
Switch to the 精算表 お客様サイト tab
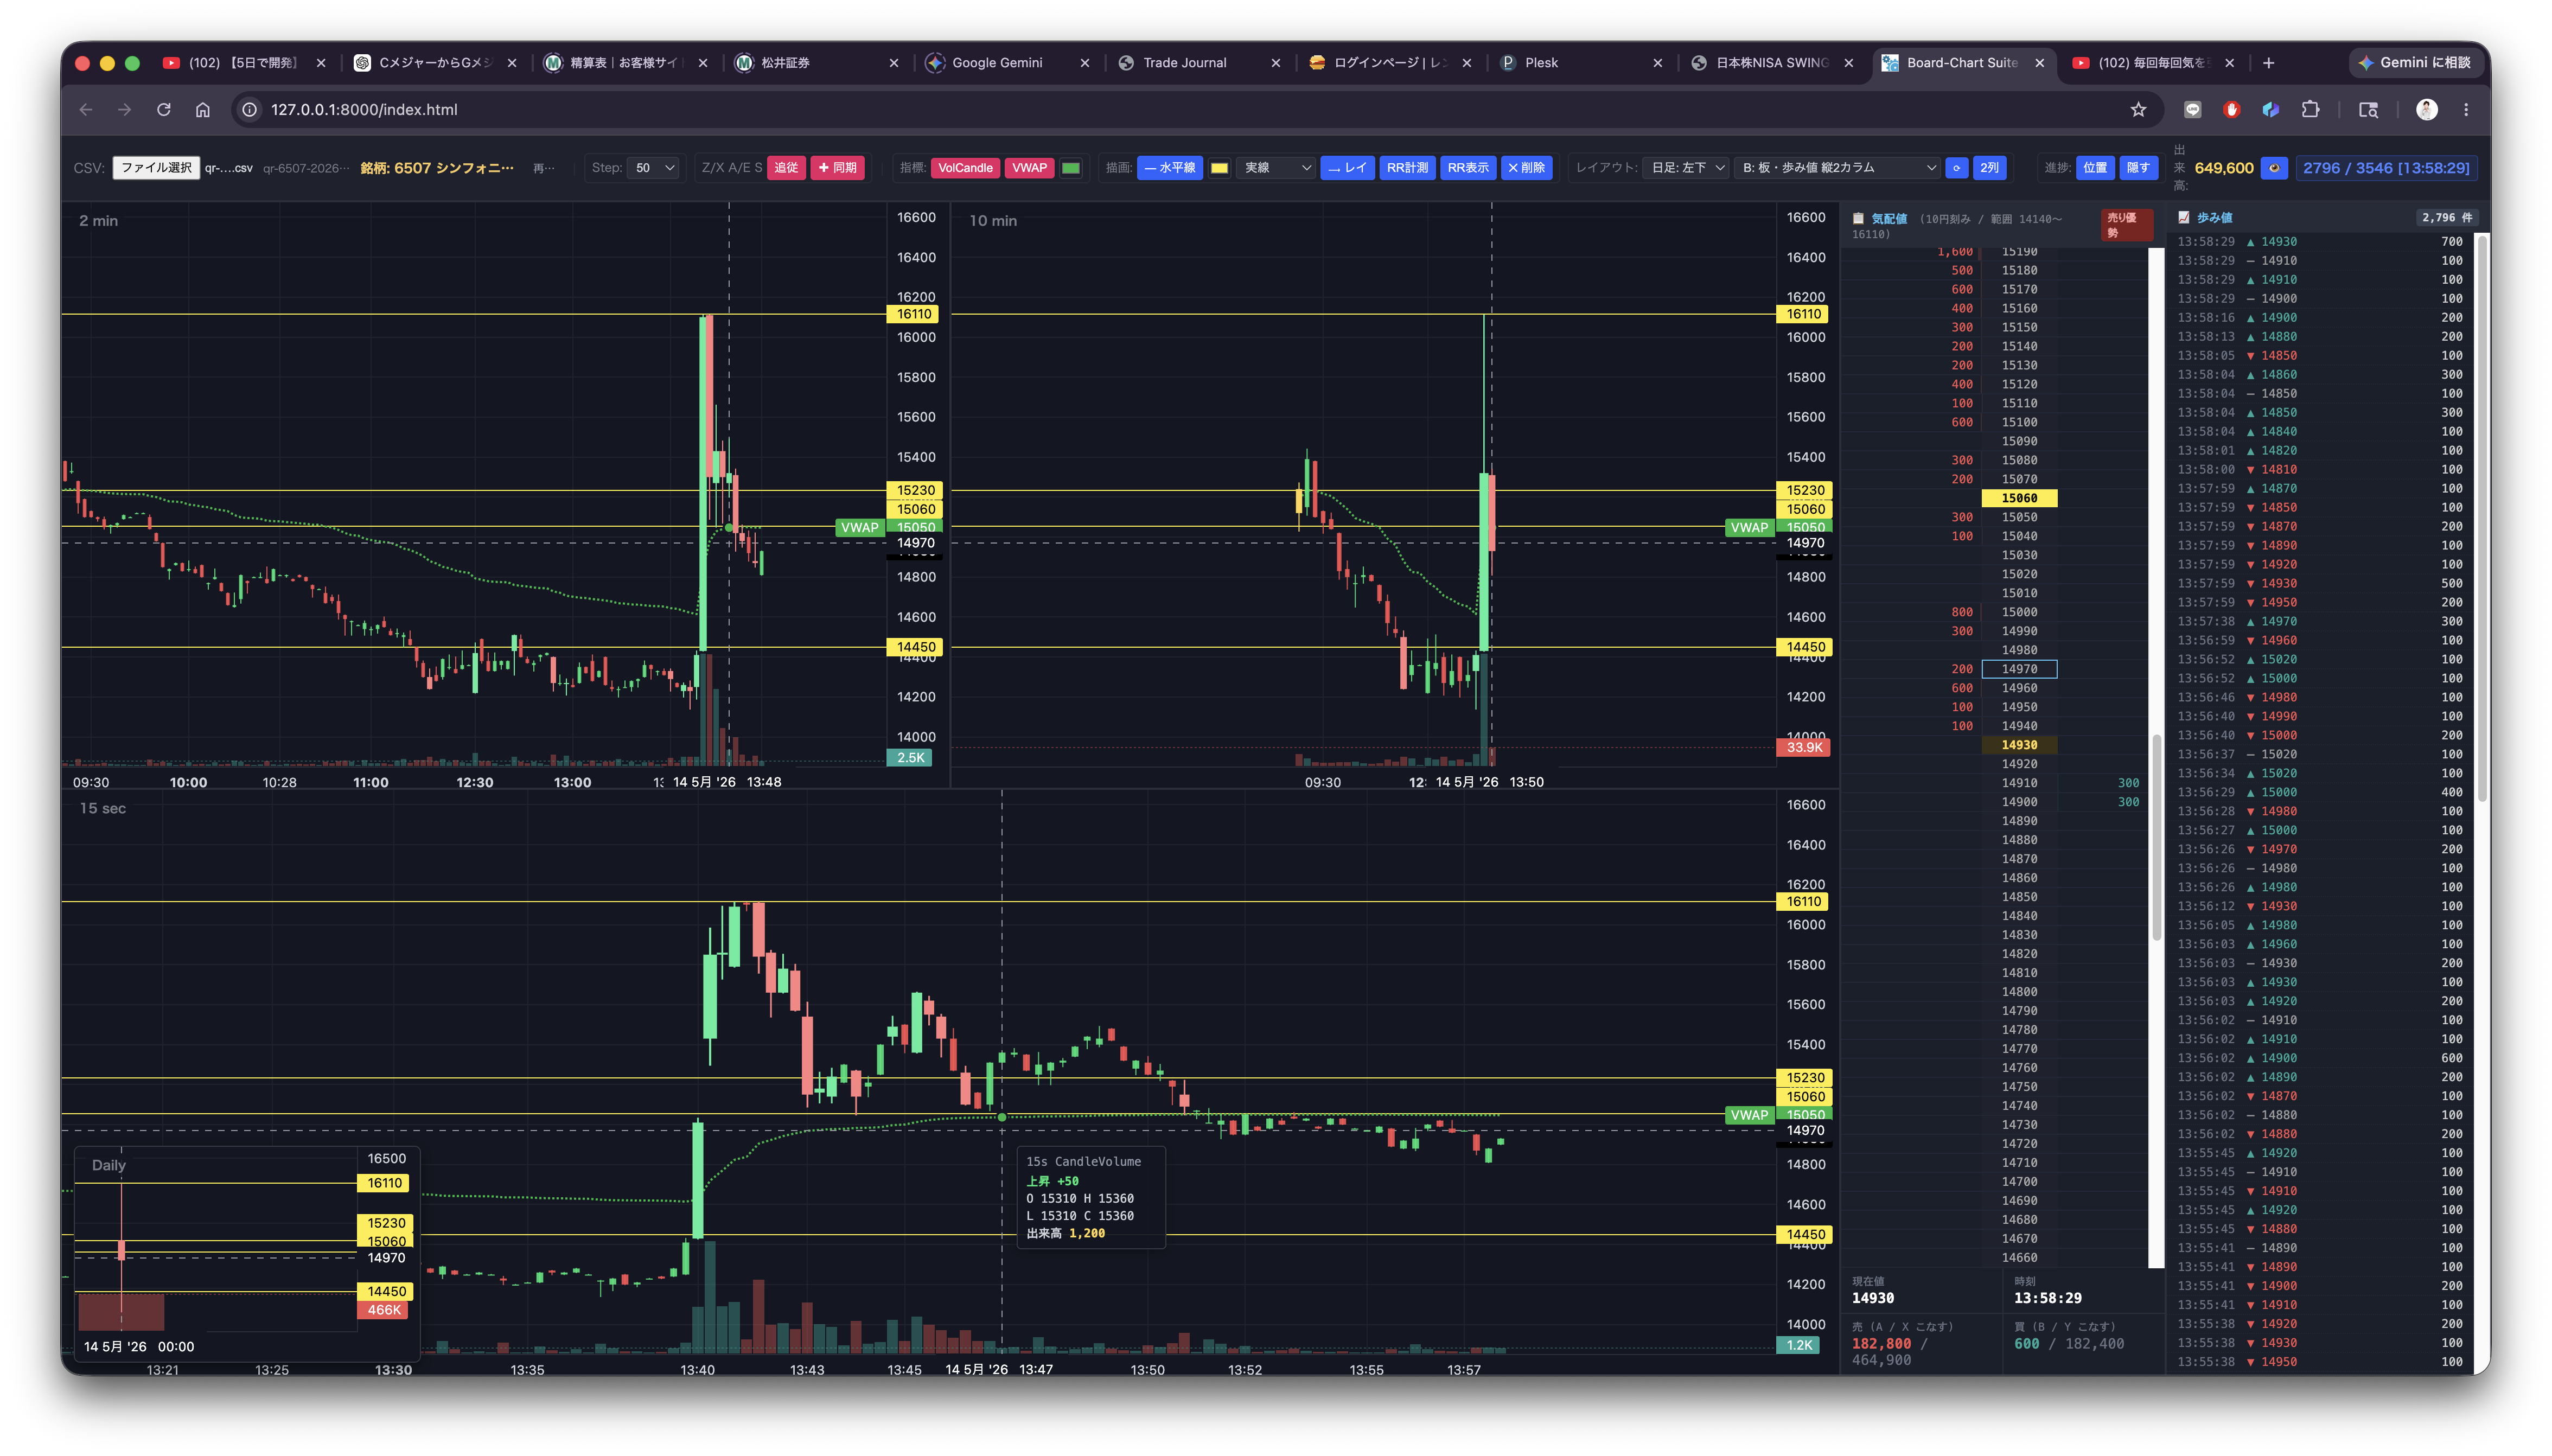click(625, 62)
